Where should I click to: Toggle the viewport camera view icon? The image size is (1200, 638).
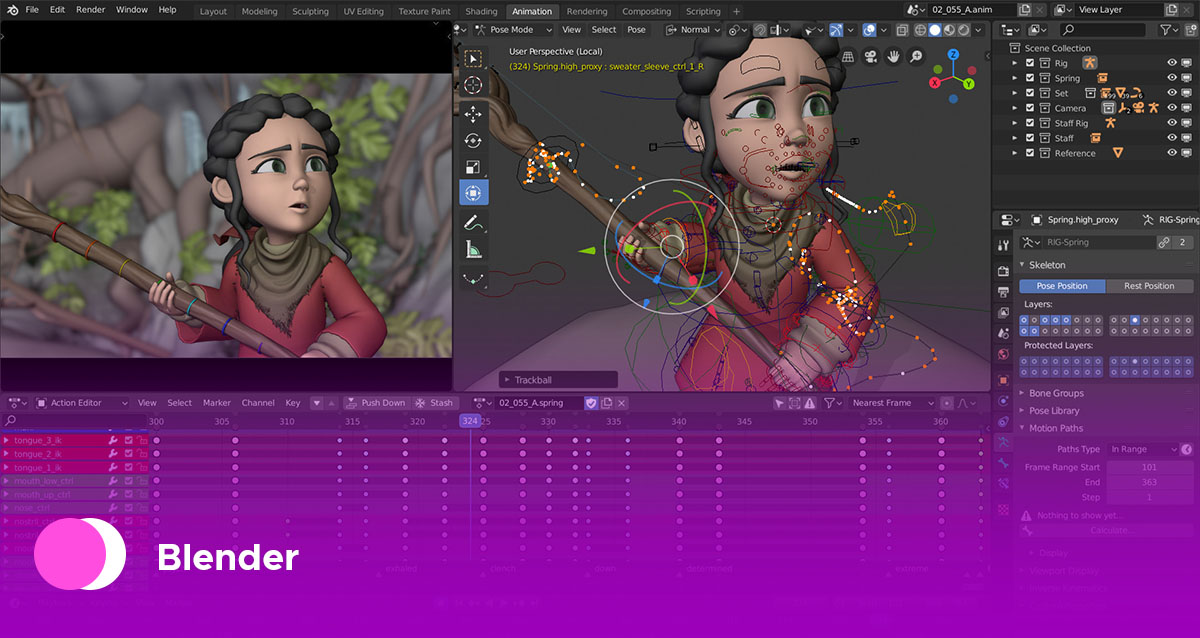click(871, 56)
